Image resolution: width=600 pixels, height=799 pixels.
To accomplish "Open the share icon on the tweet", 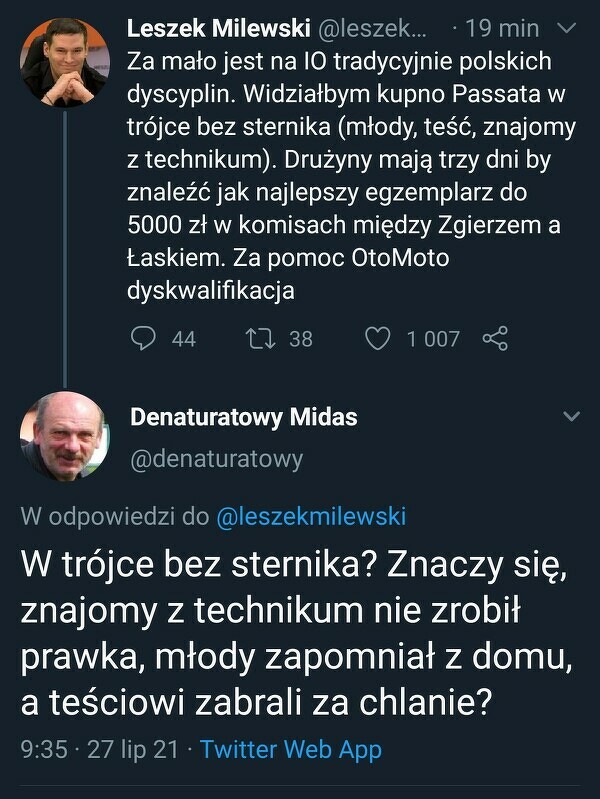I will (x=495, y=339).
